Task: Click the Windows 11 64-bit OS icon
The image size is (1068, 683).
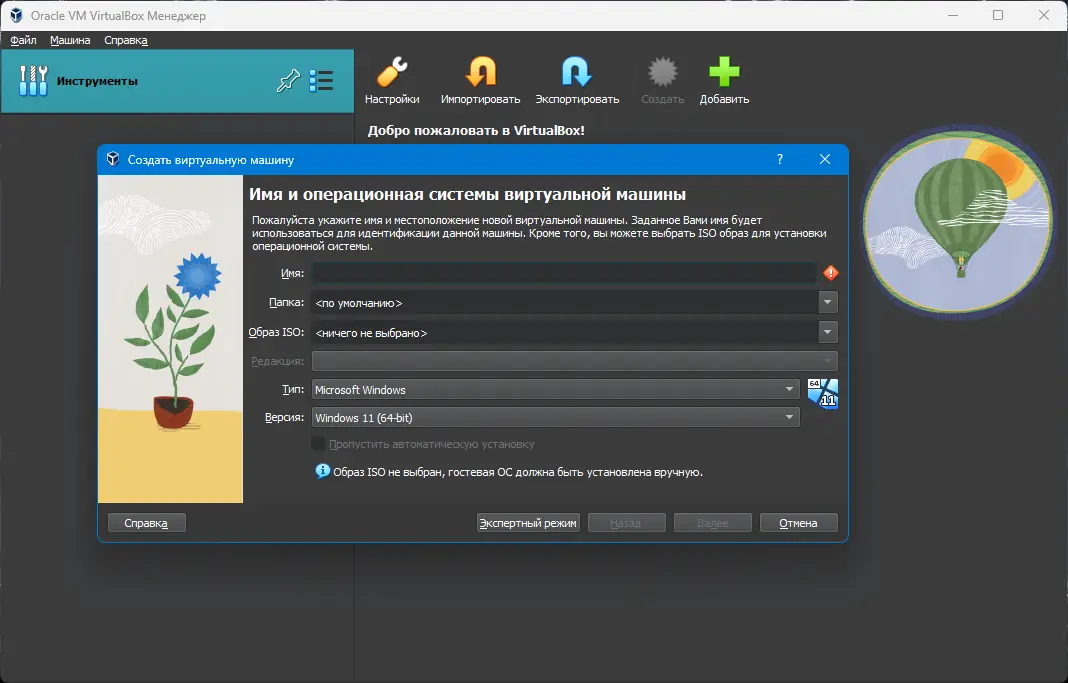Action: coord(823,394)
